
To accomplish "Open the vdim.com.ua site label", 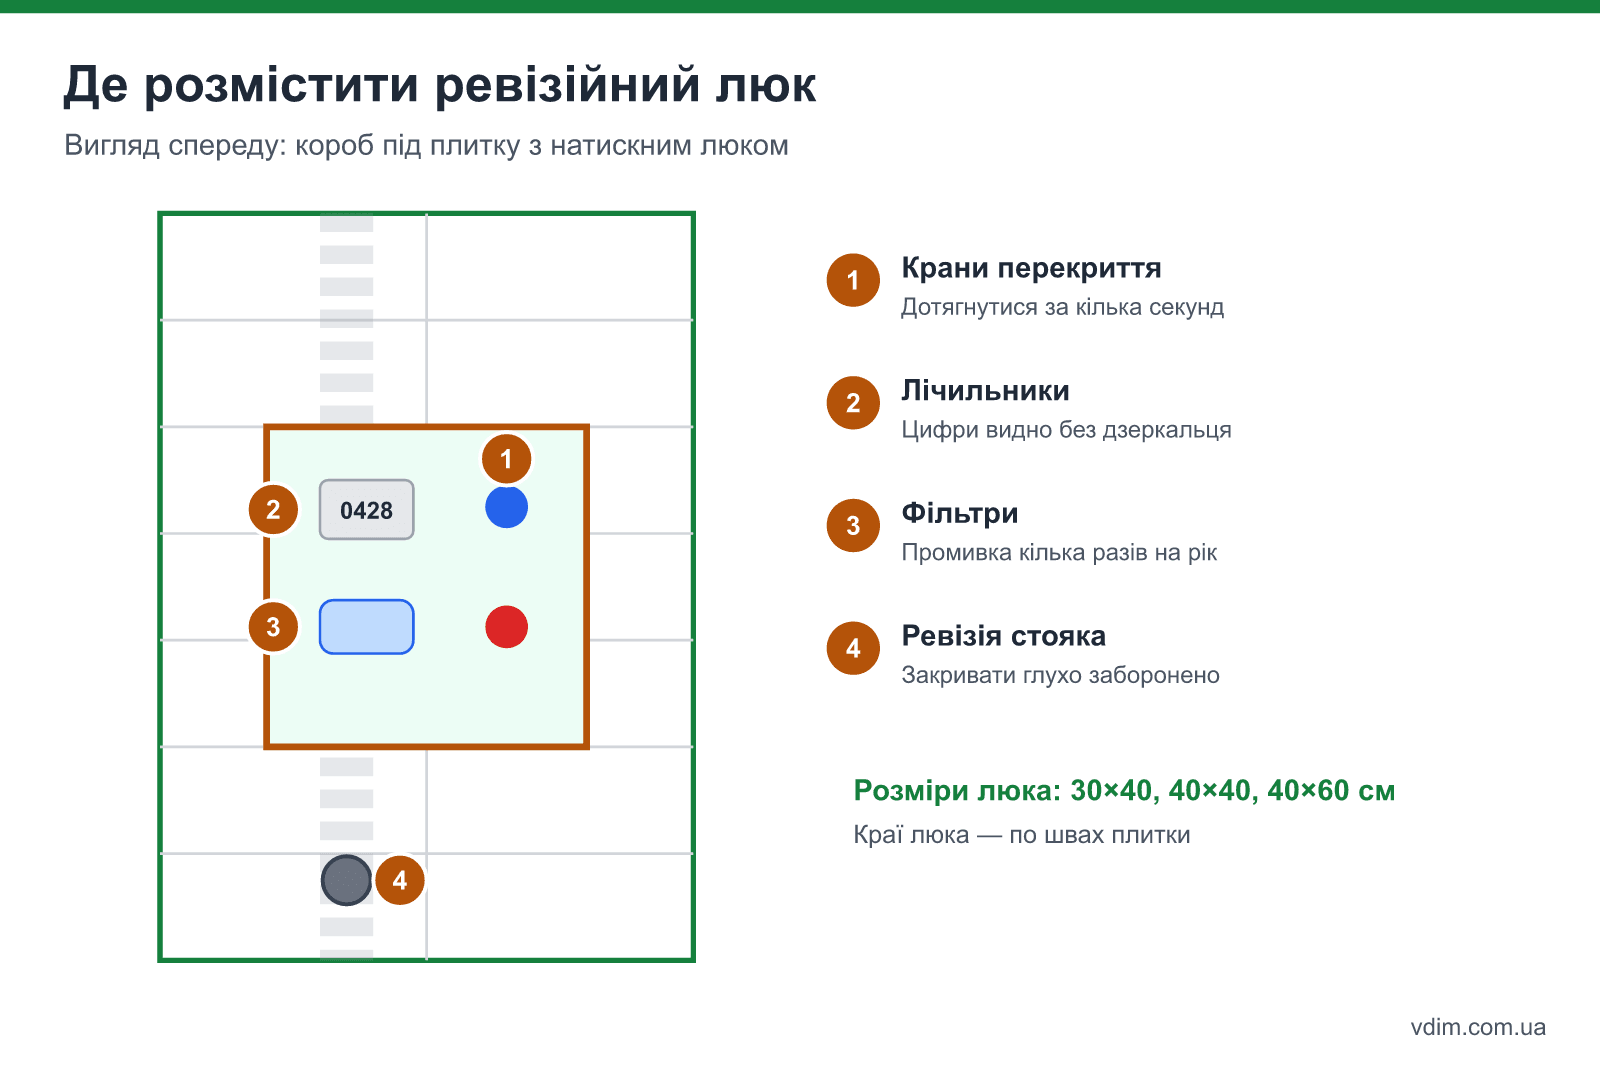I will click(1478, 1027).
